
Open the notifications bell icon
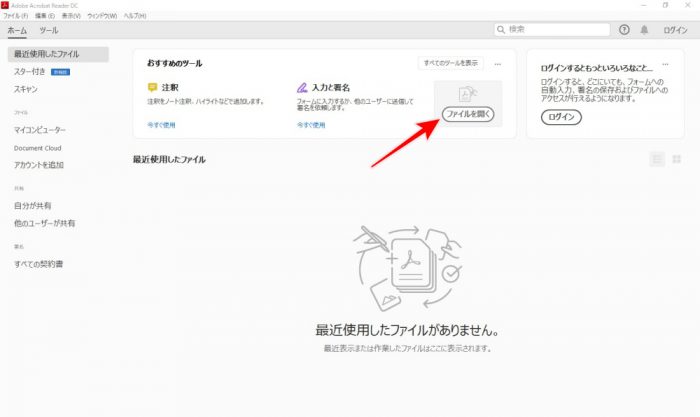point(644,30)
